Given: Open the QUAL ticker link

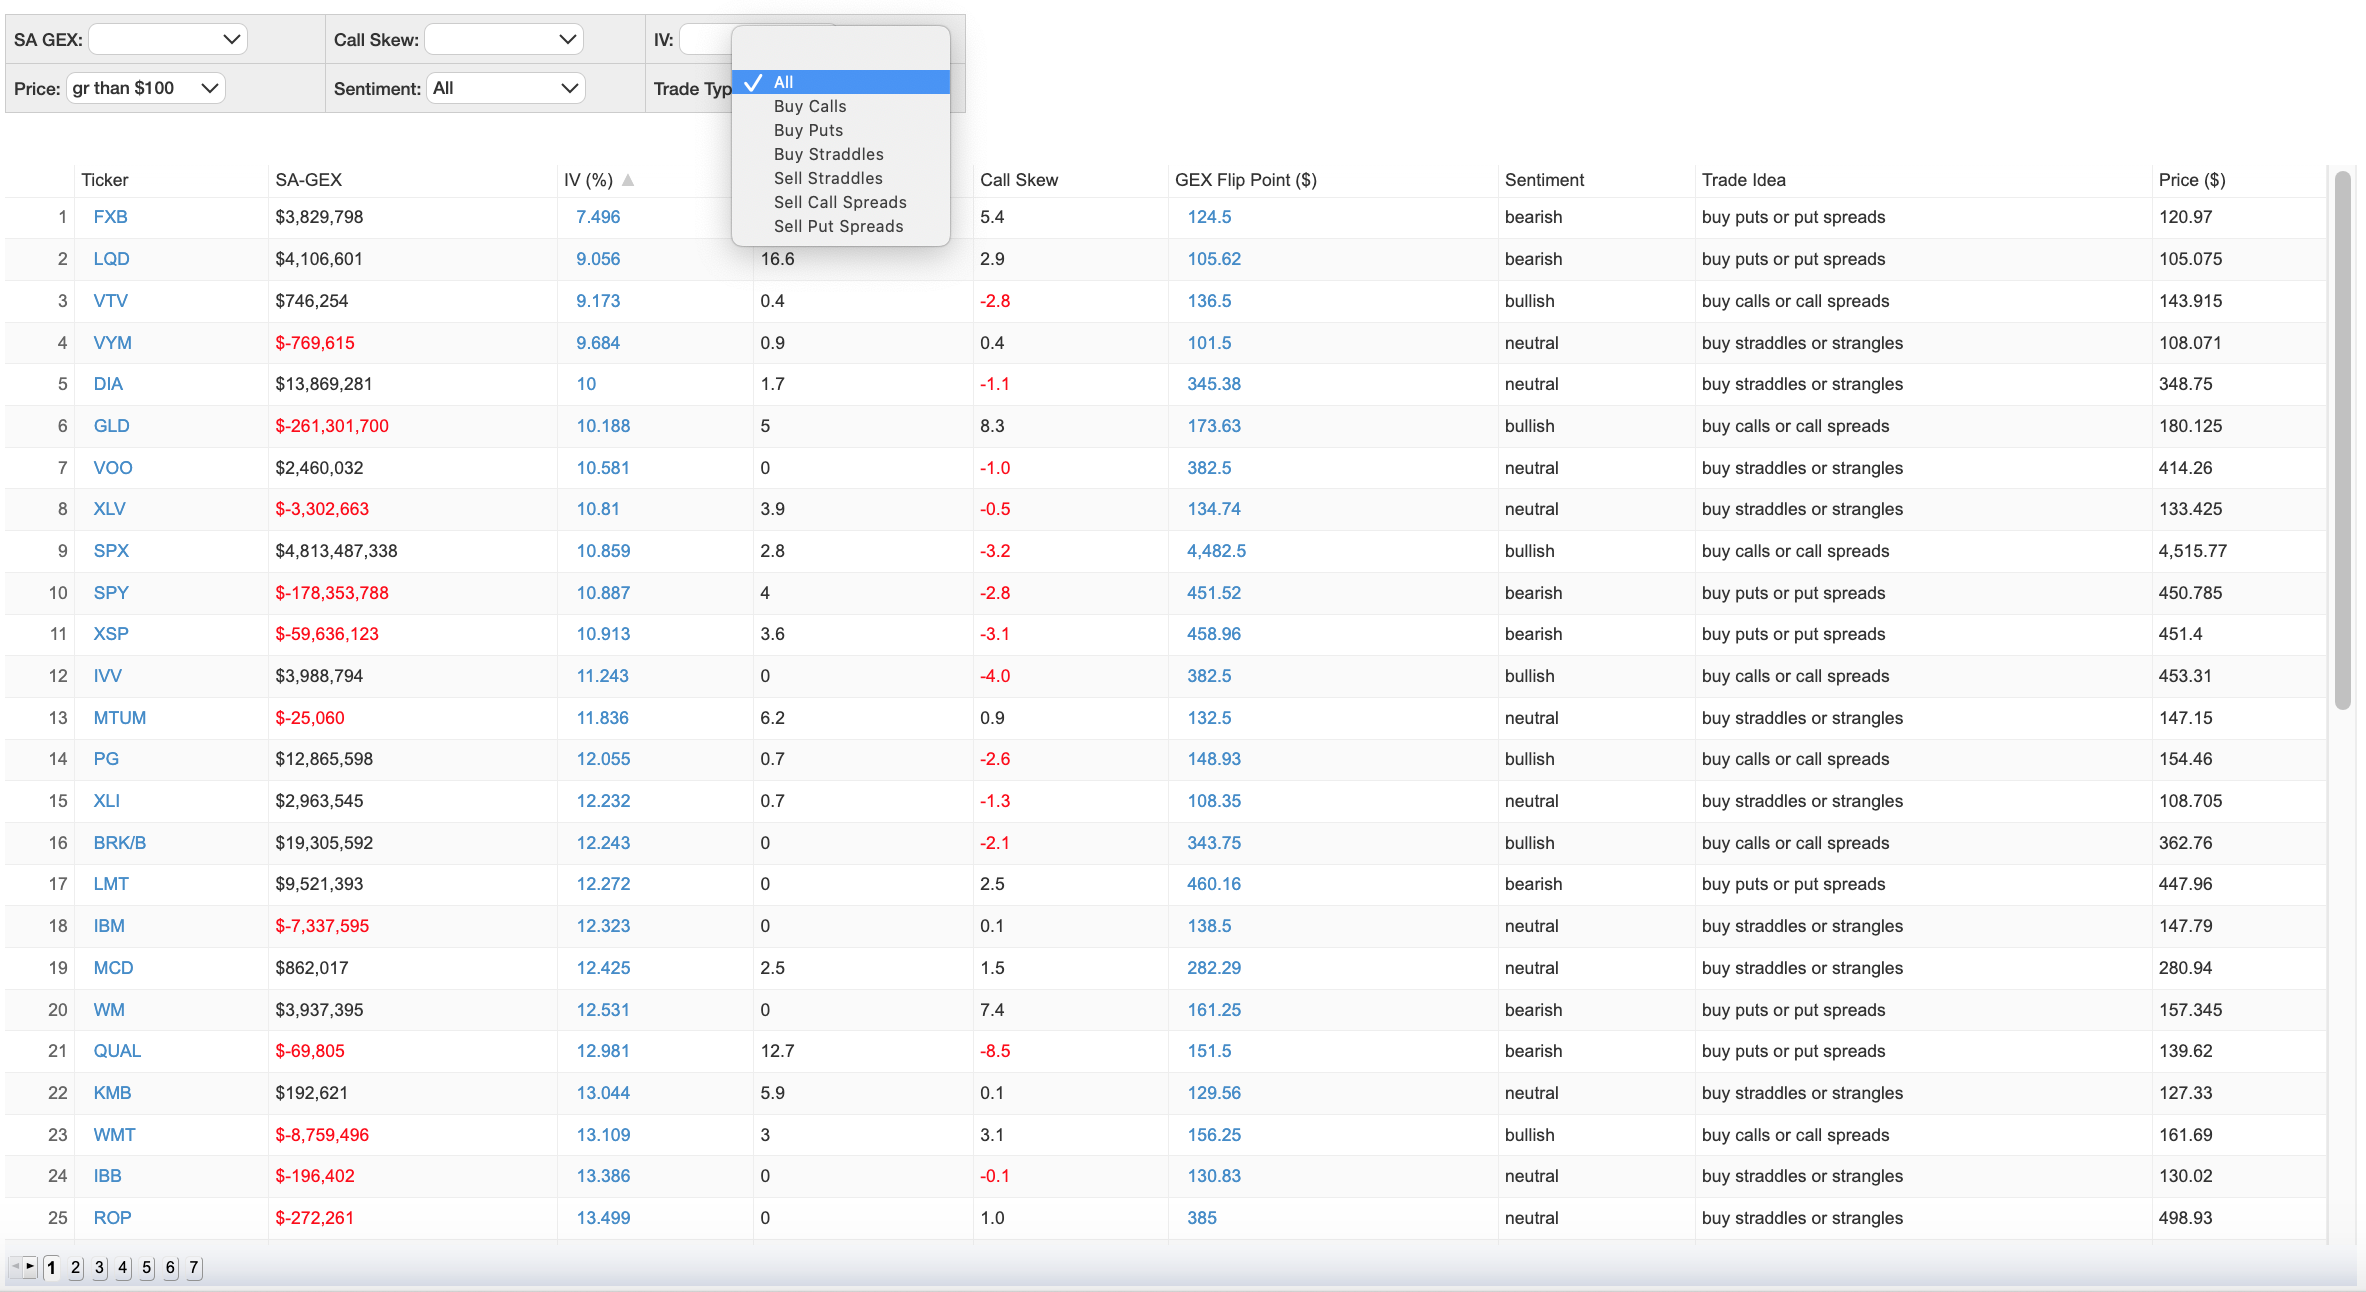Looking at the screenshot, I should (117, 1051).
